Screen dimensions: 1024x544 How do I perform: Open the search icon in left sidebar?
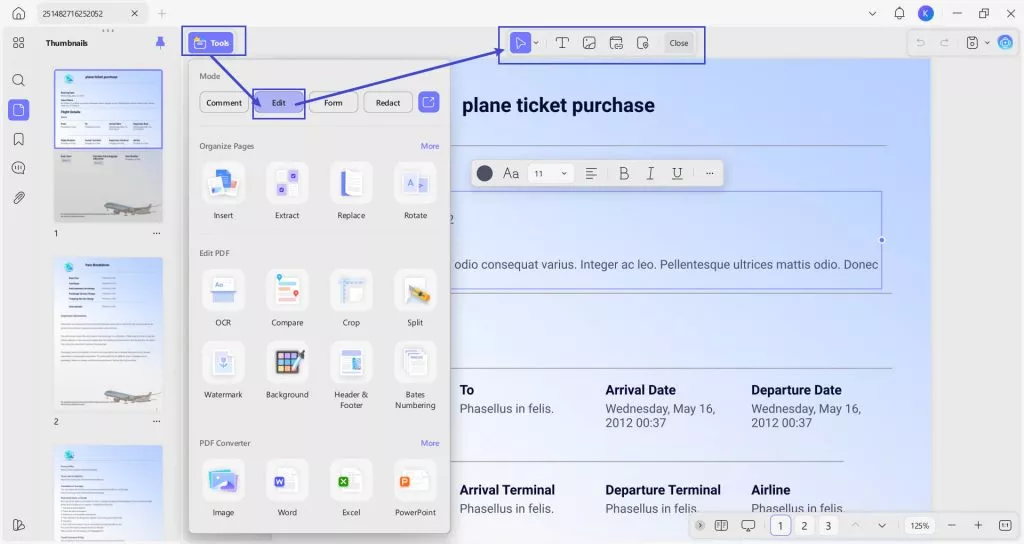point(18,80)
